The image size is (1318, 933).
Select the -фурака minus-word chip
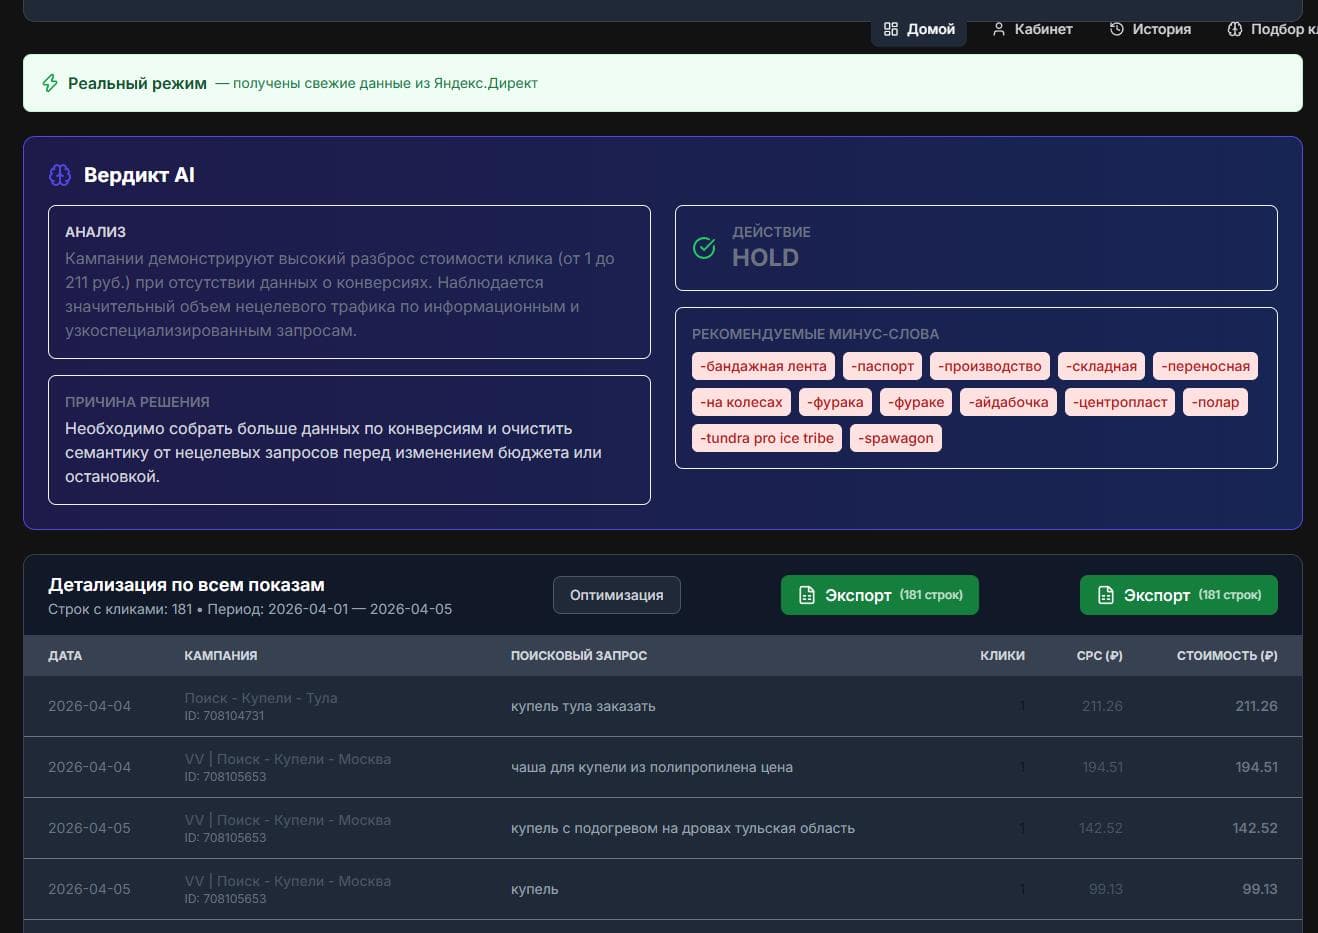click(835, 402)
